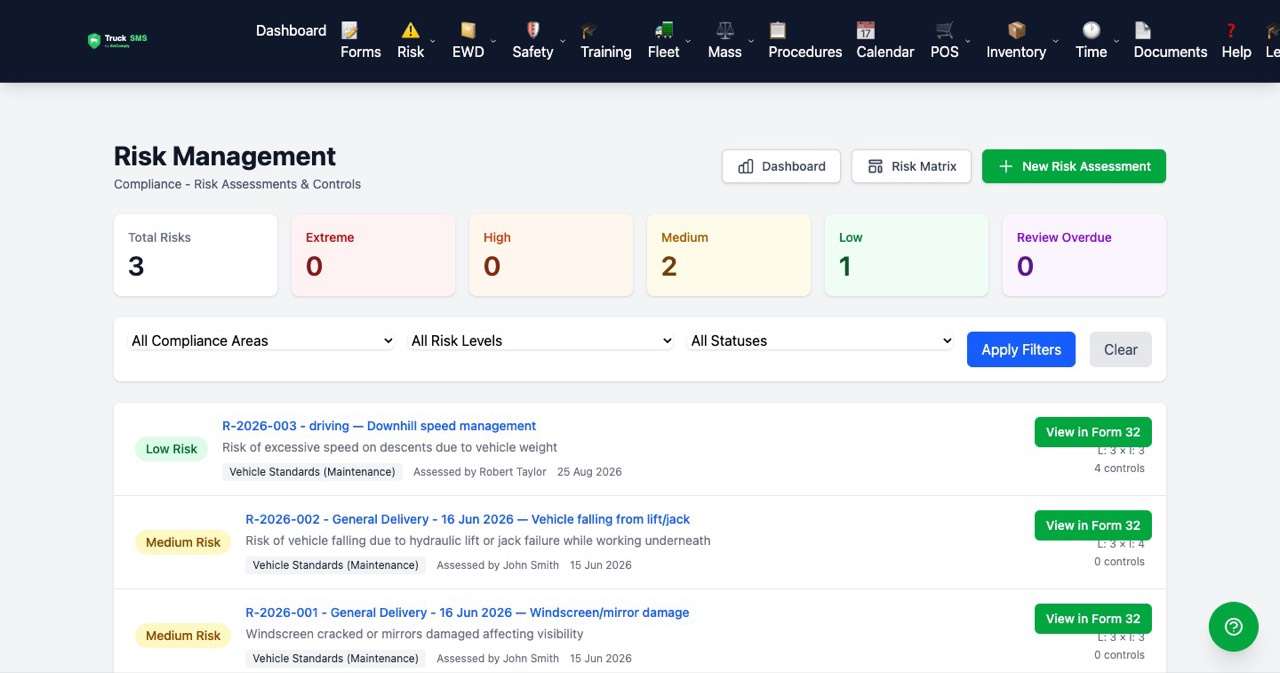Click the Truck SMS logo
1280x673 pixels.
(x=117, y=41)
